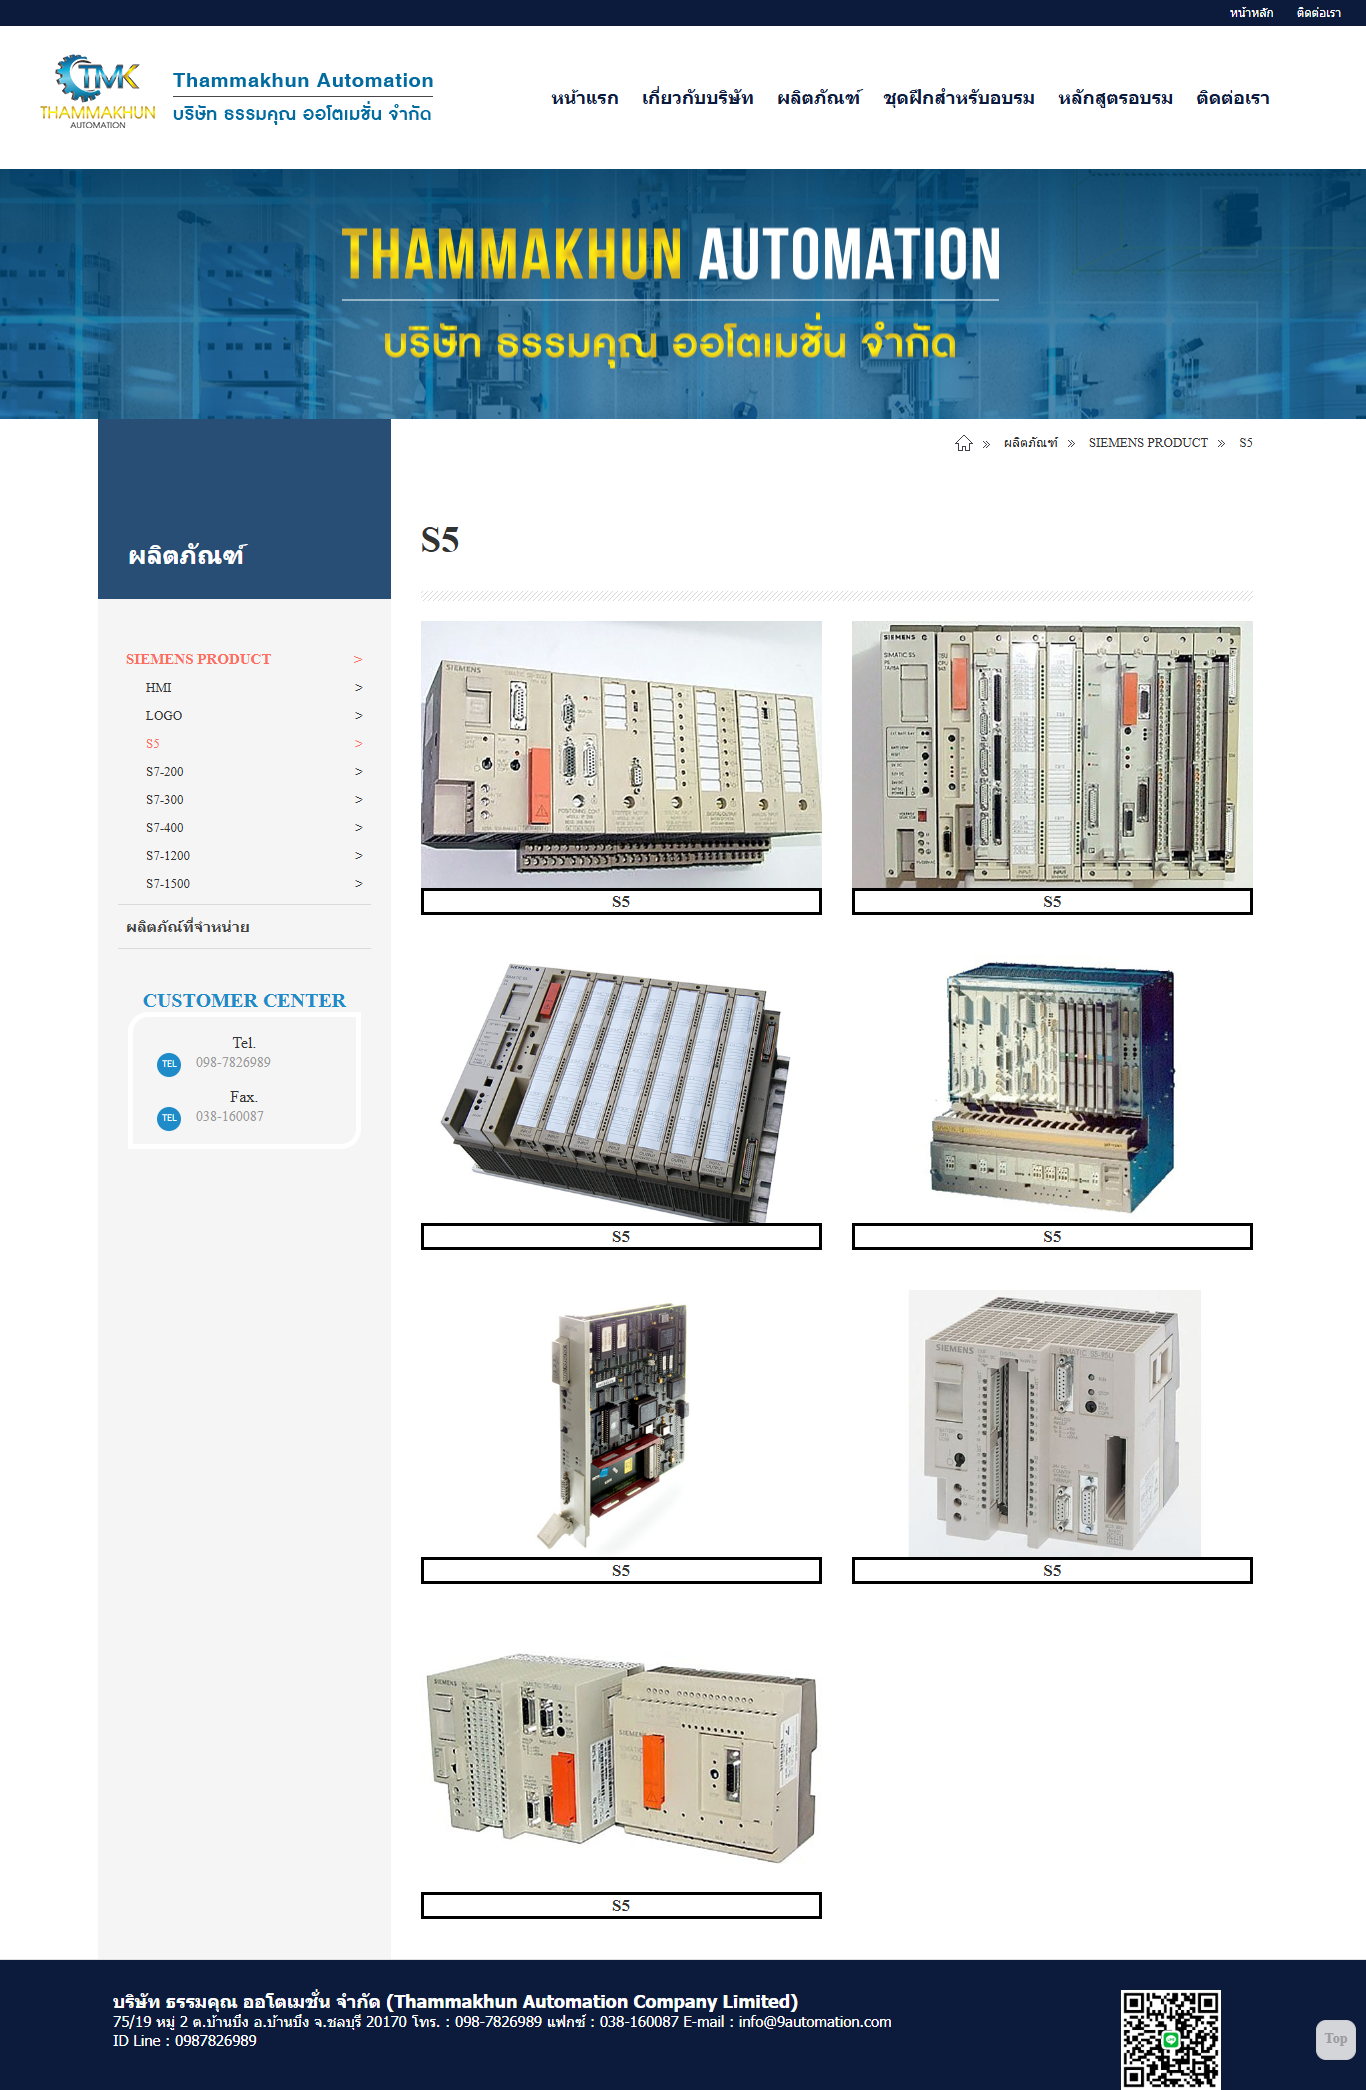Image resolution: width=1366 pixels, height=2090 pixels.
Task: Click fax number 038-160087 in Customer Center
Action: [230, 1116]
